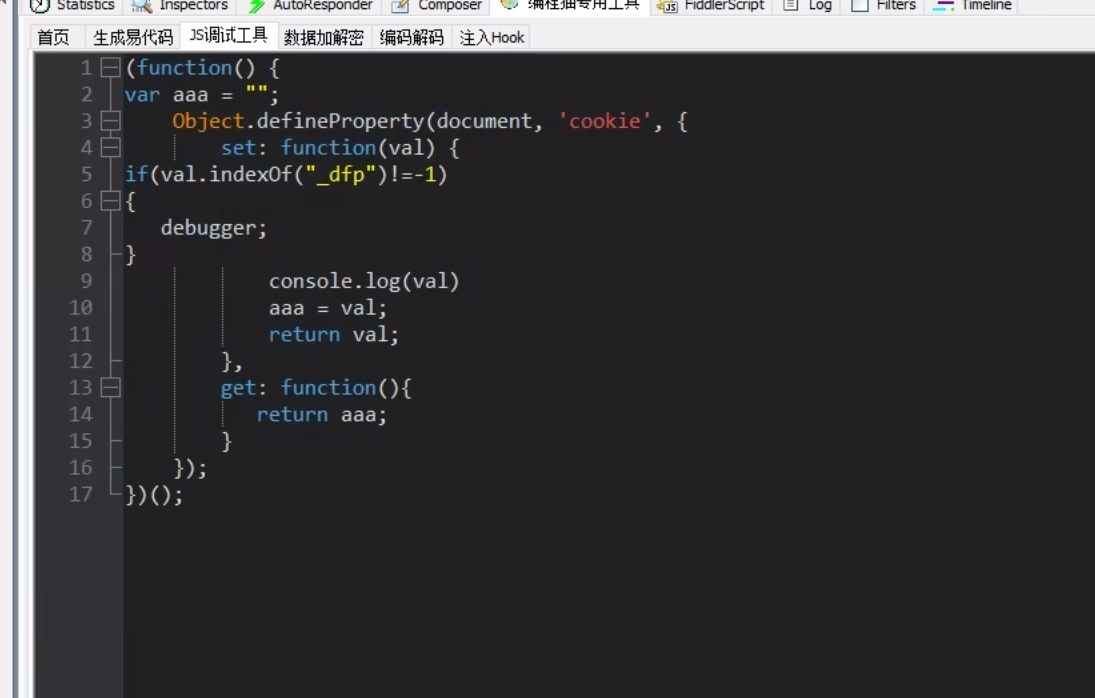Click the 'Object' keyword on line 3

pos(208,121)
